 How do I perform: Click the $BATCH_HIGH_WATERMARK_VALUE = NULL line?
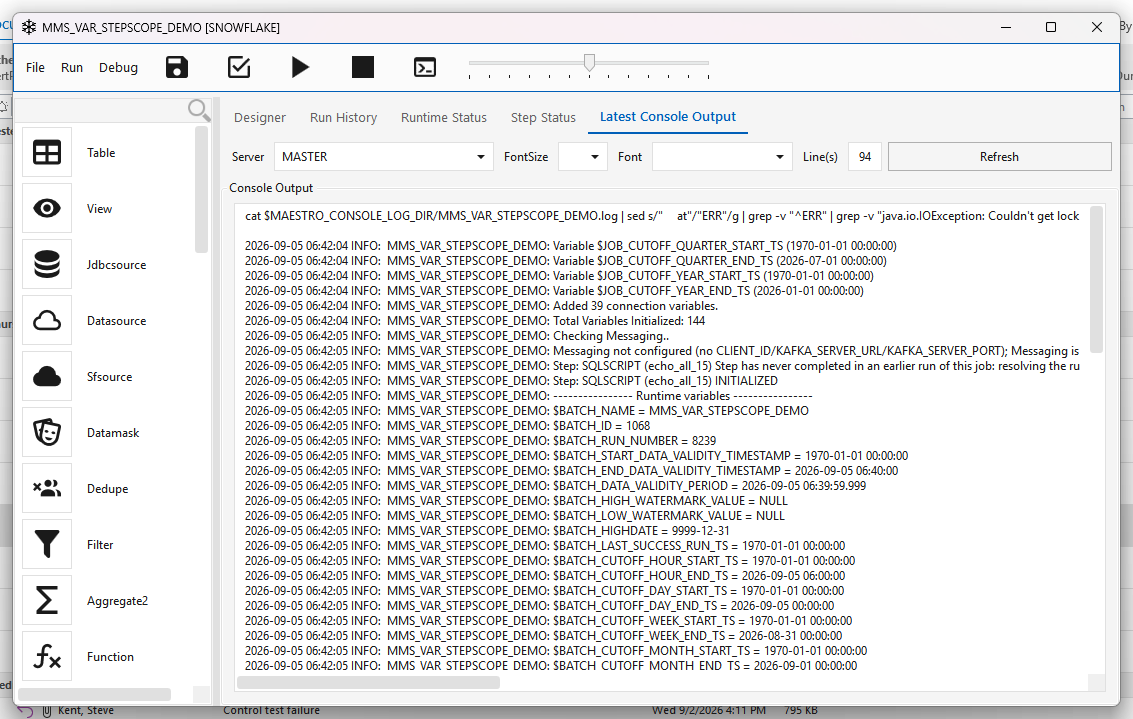point(516,501)
